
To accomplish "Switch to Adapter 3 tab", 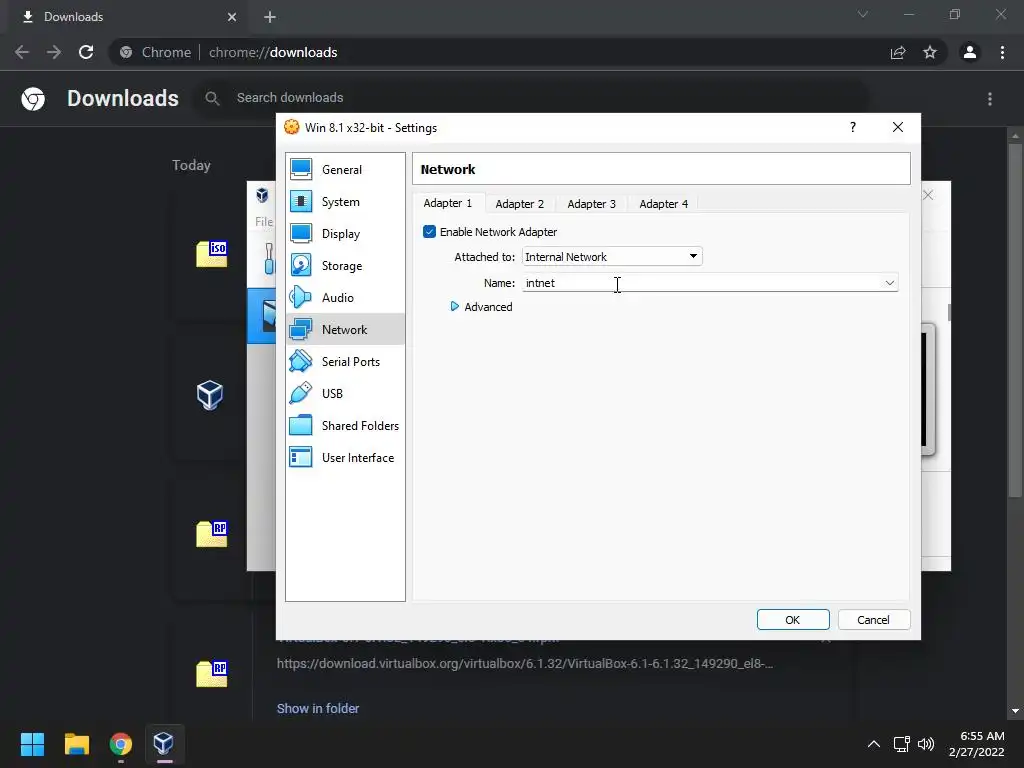I will [x=592, y=204].
